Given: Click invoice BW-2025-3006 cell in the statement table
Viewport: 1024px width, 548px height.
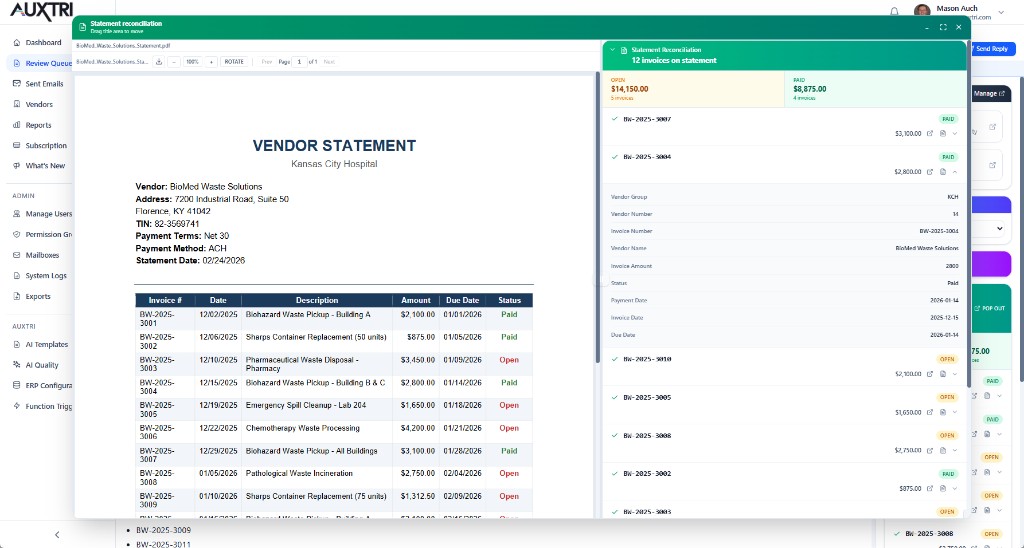Looking at the screenshot, I should [165, 432].
